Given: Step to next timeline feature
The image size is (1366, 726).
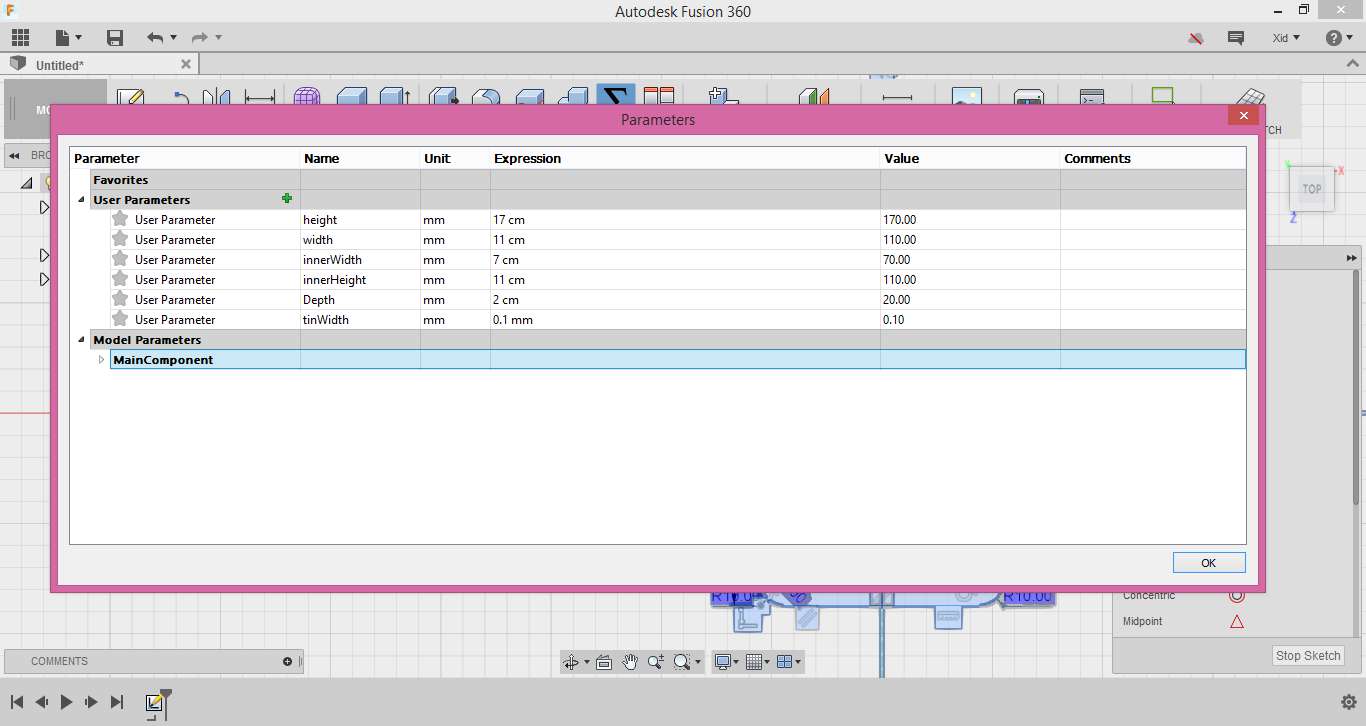Looking at the screenshot, I should click(92, 702).
